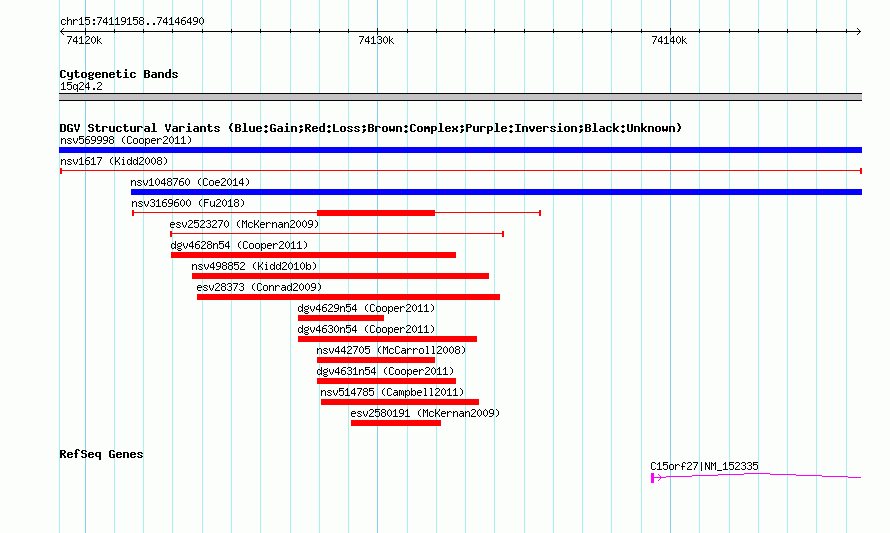Click the dgv4630n54 (Cooper2011) red bar
Screen dimensions: 890x533
[x=387, y=339]
